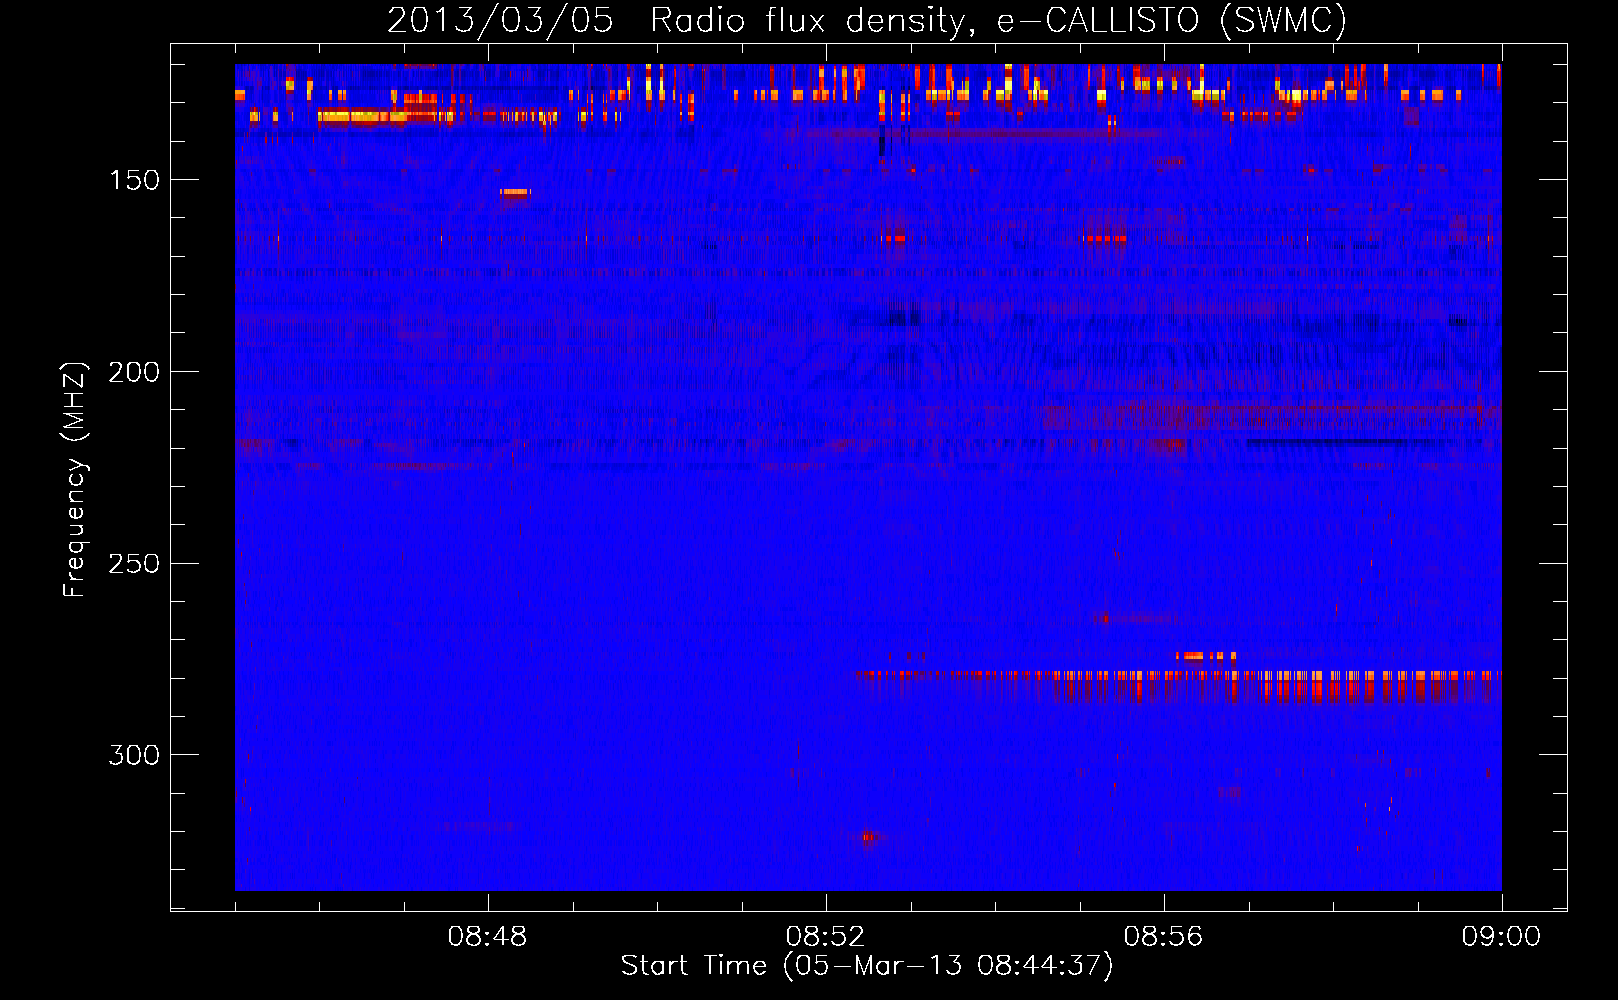The height and width of the screenshot is (1000, 1618).
Task: Click the 08:52 time tick label
Action: coord(825,937)
